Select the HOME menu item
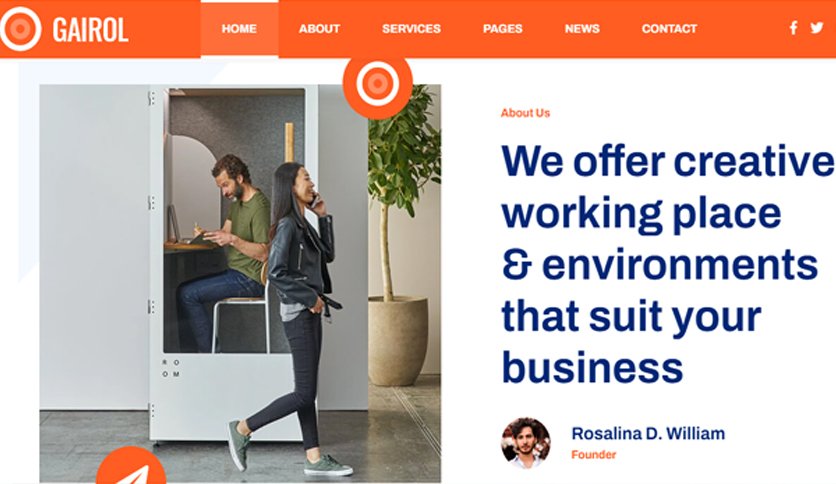The width and height of the screenshot is (836, 484). pos(239,29)
